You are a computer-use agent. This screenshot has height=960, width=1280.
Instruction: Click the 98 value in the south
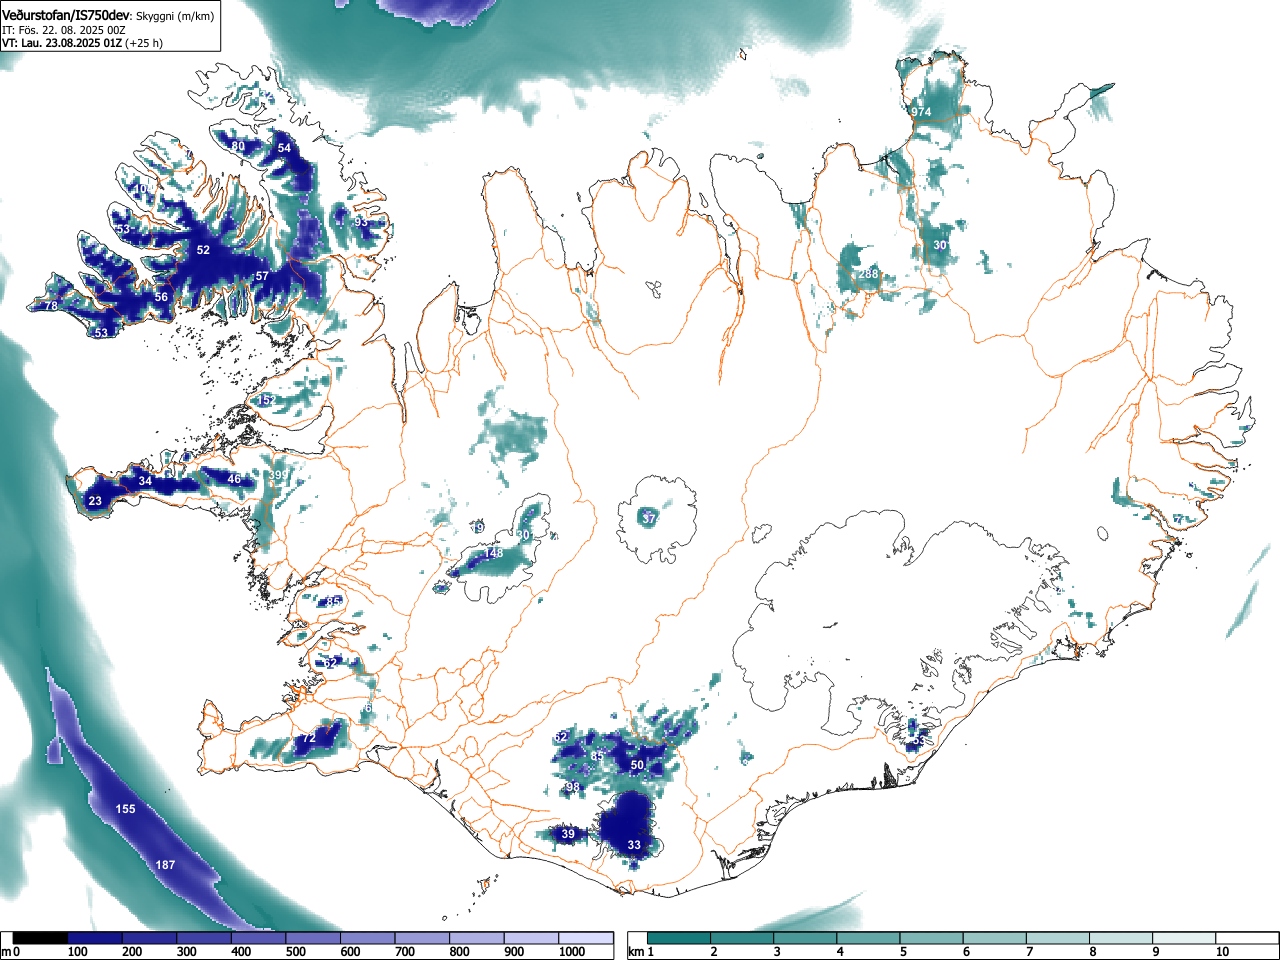click(573, 788)
